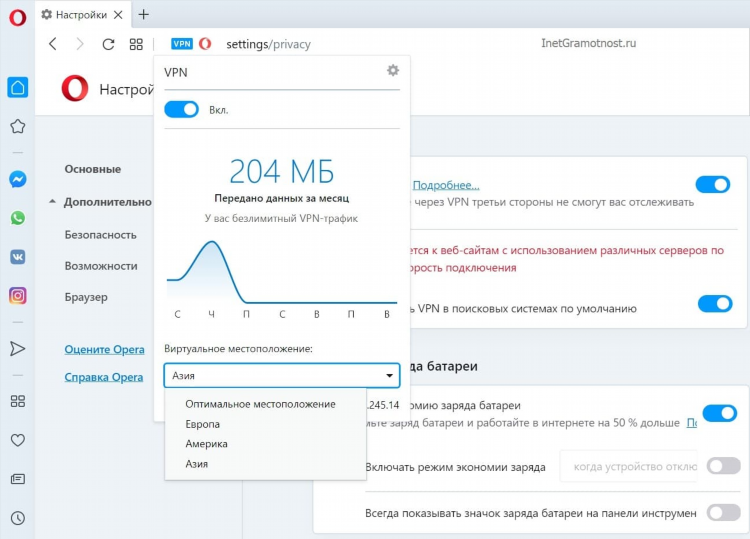This screenshot has height=539, width=750.
Task: Open VPN settings gear icon
Action: tap(393, 71)
